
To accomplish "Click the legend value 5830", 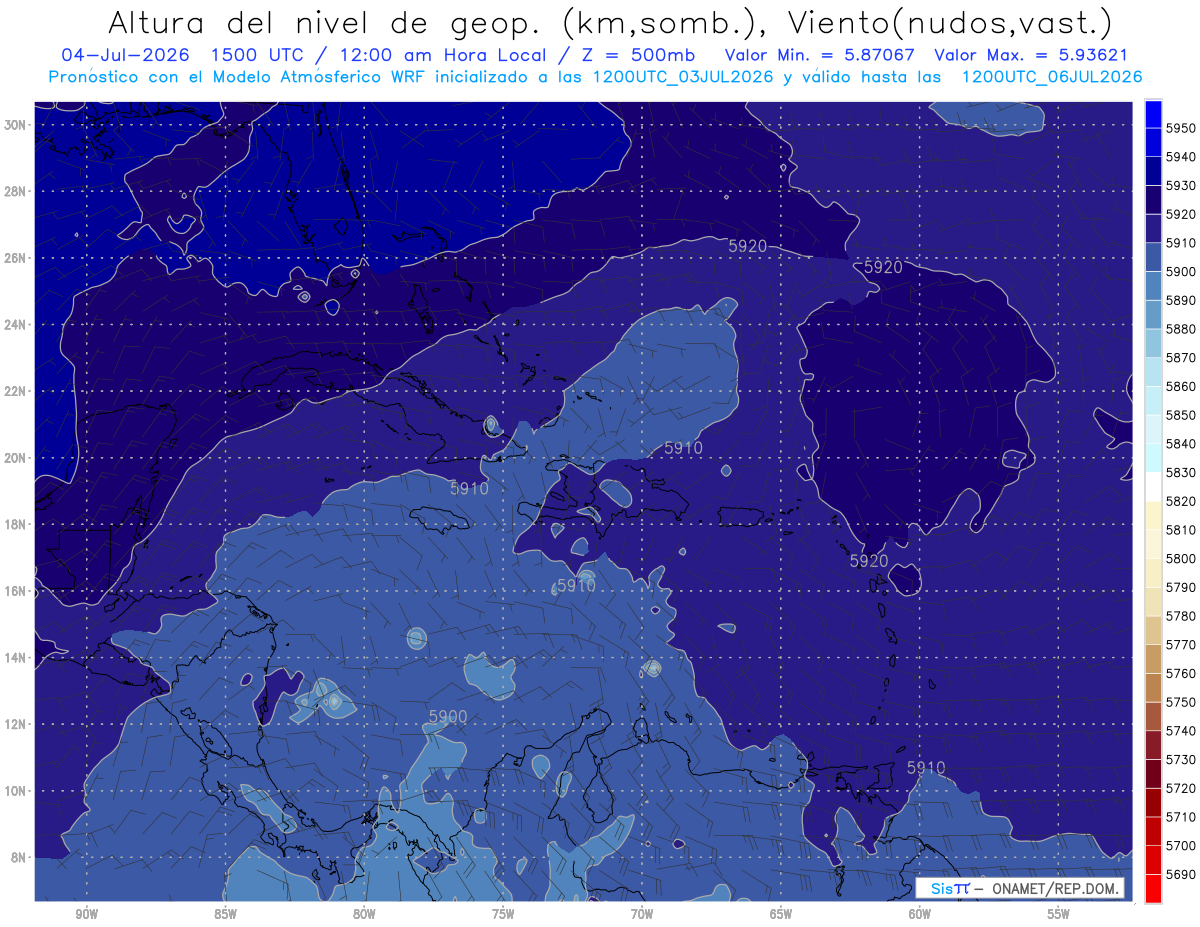I will coord(1180,472).
